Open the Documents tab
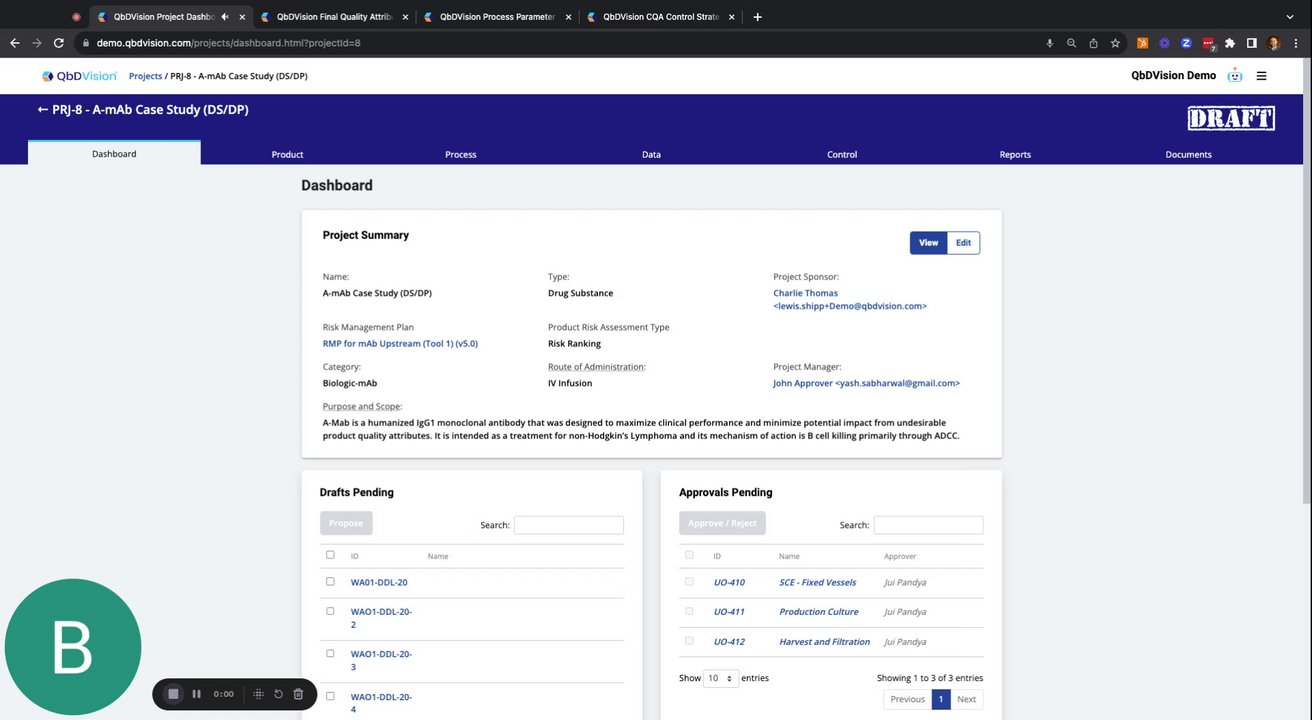The width and height of the screenshot is (1312, 720). pos(1188,154)
